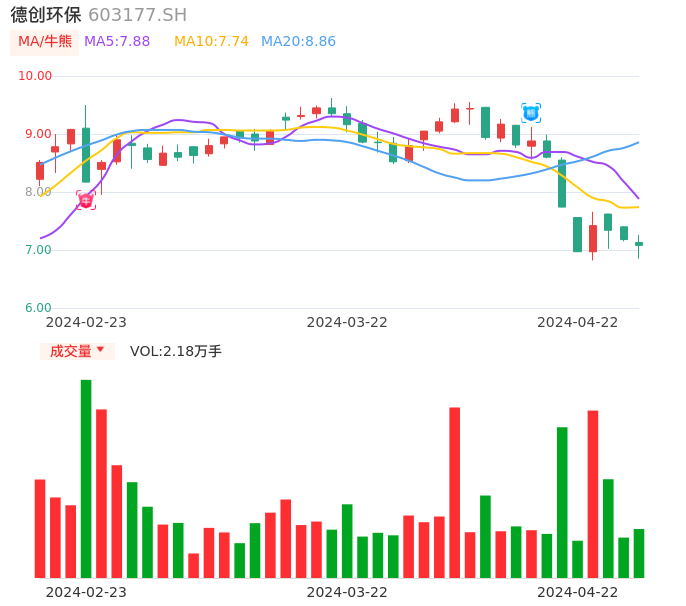686x606 pixels.
Task: Toggle the MA5:7.88 line legend
Action: click(x=117, y=41)
